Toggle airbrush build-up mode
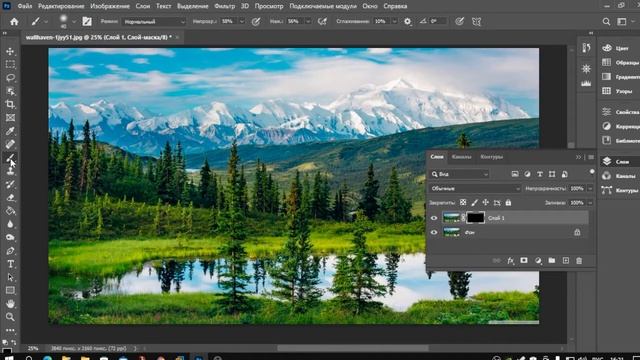This screenshot has width=640, height=360. point(322,22)
